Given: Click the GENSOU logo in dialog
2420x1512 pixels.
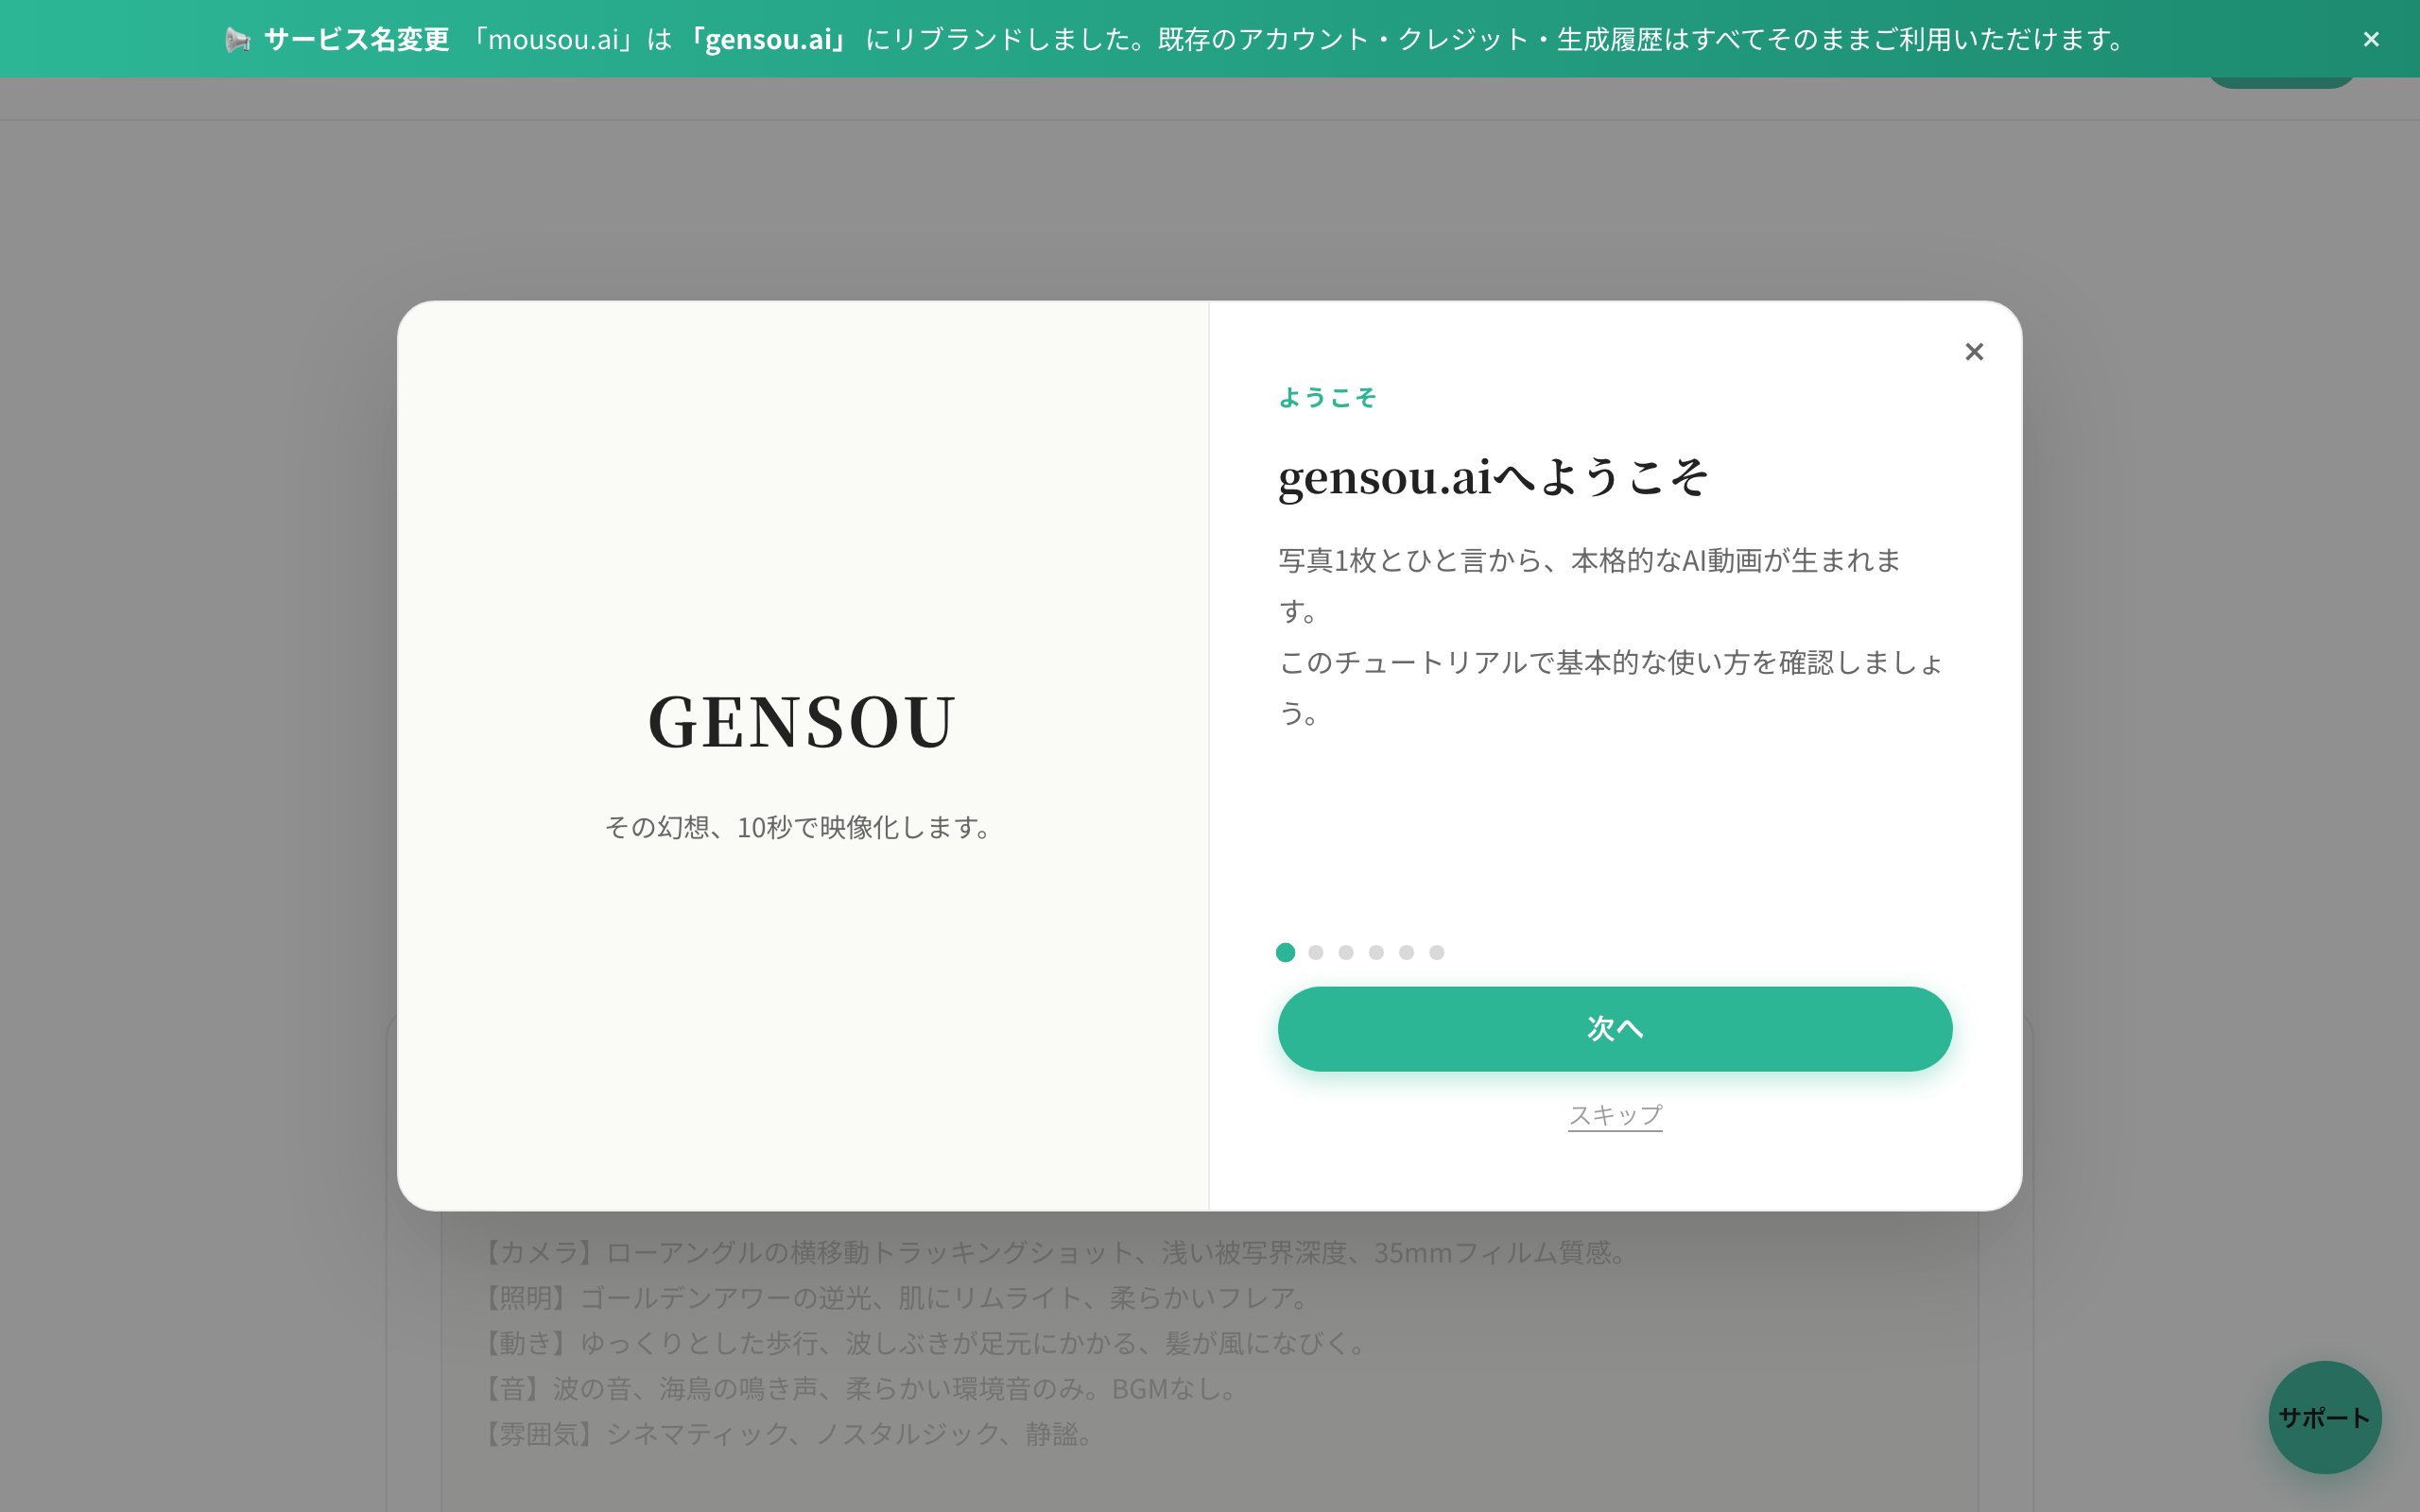Looking at the screenshot, I should pos(801,722).
